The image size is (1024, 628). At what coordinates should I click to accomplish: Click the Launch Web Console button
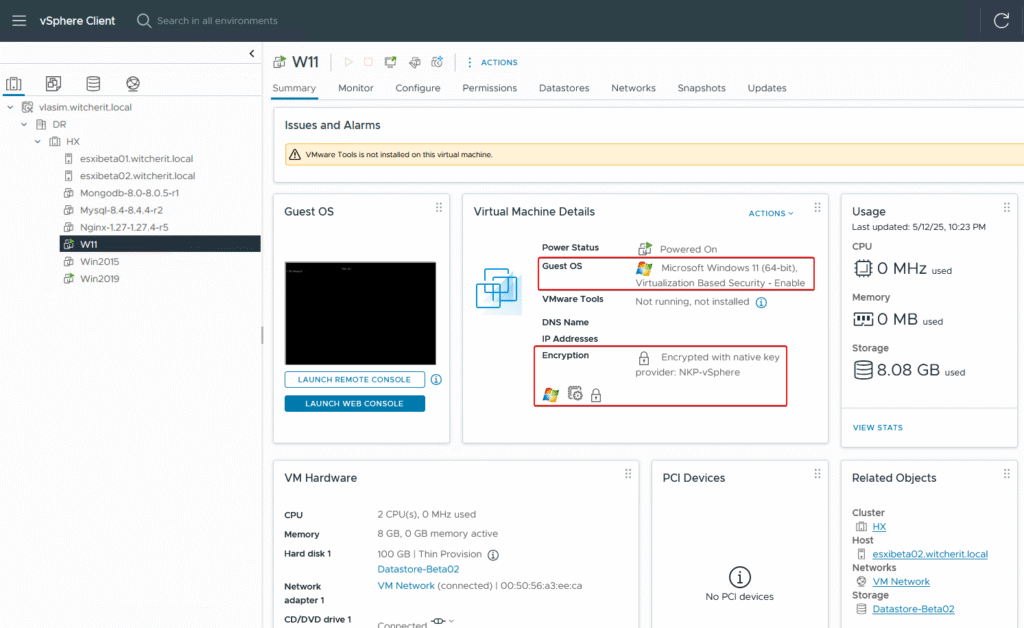[355, 403]
